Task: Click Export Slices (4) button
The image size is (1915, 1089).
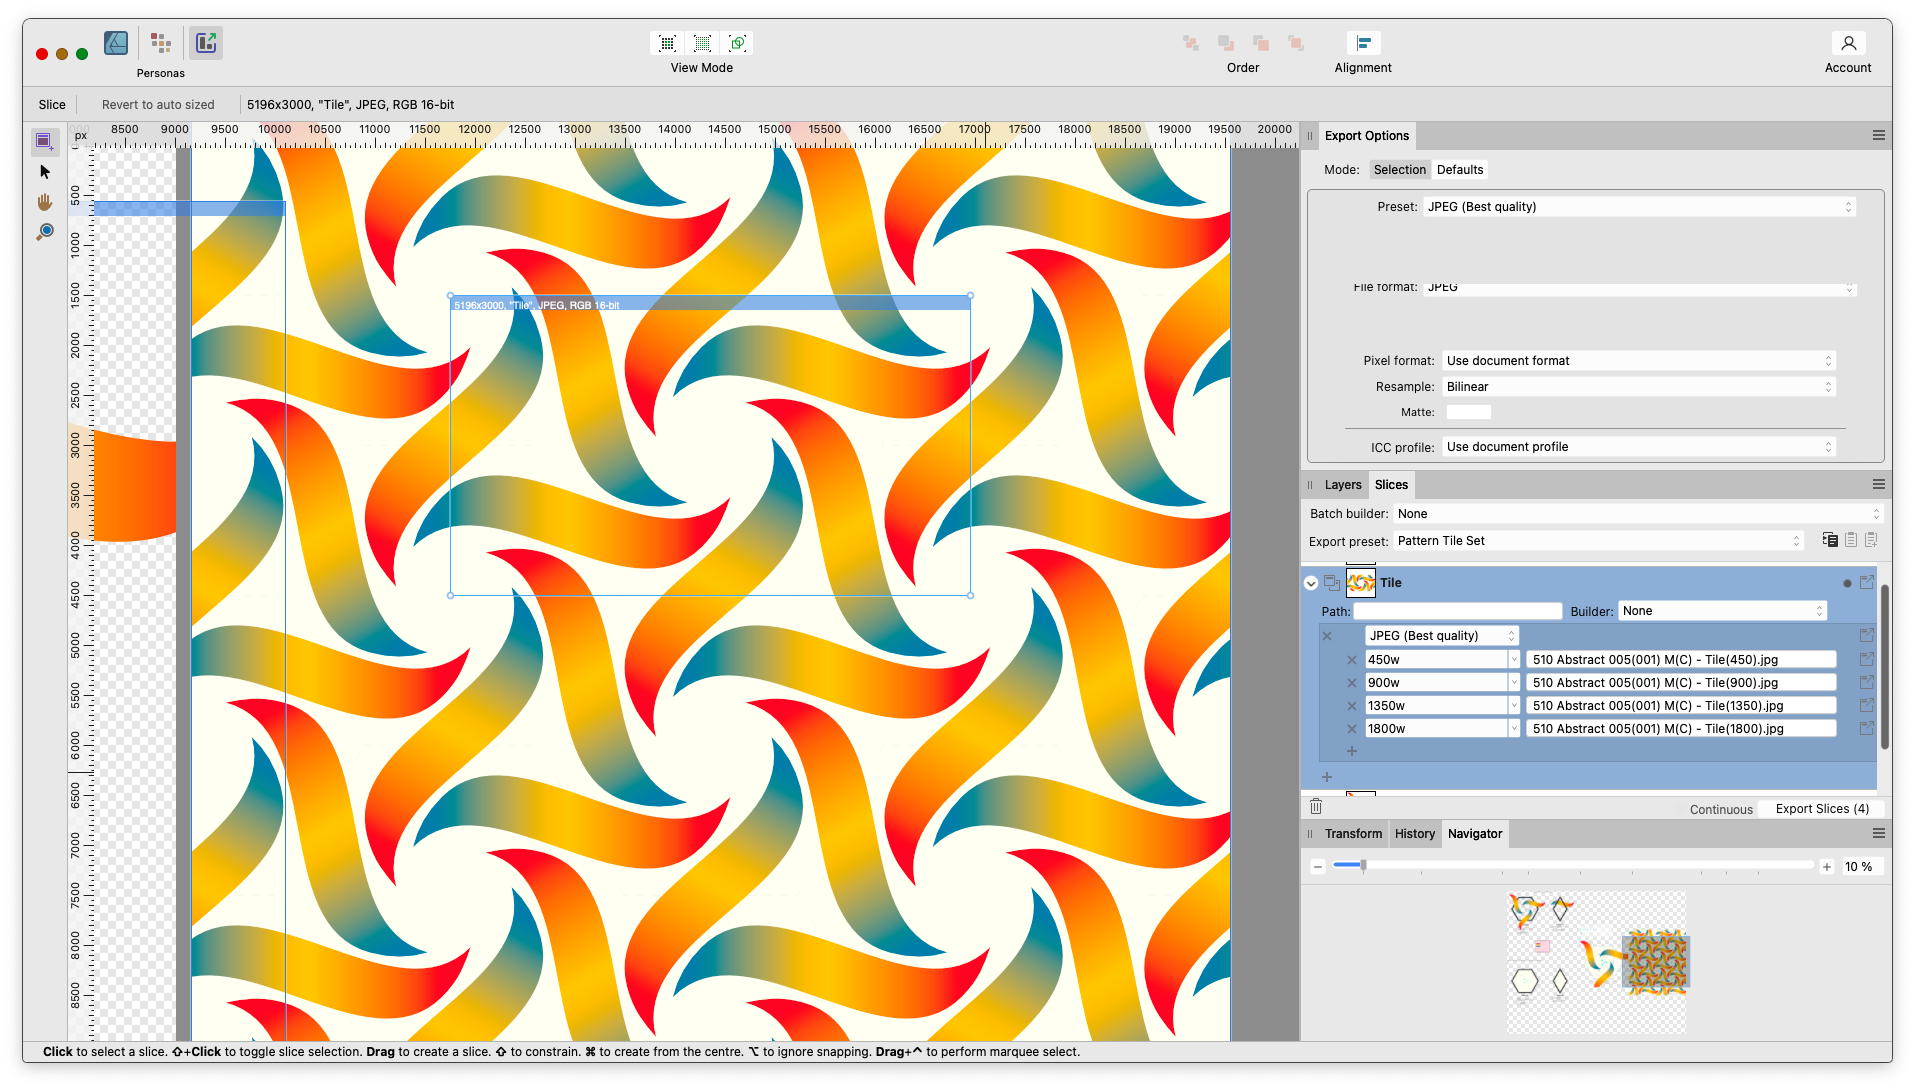Action: pyautogui.click(x=1822, y=809)
